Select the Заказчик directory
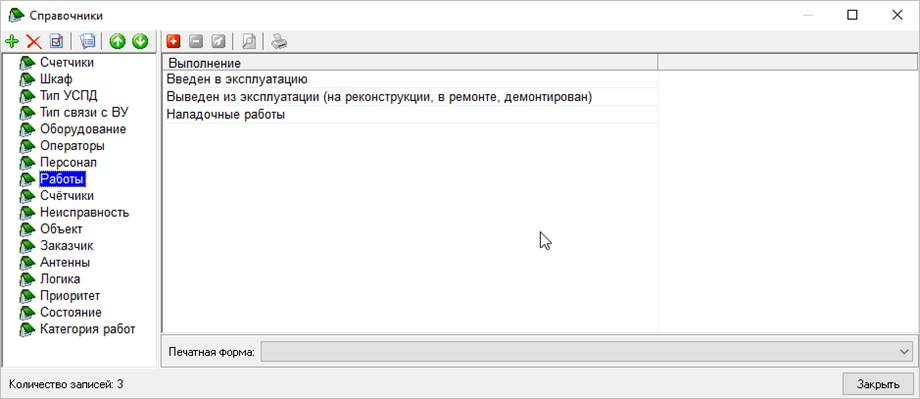Screen dimensions: 920x399 pos(66,246)
